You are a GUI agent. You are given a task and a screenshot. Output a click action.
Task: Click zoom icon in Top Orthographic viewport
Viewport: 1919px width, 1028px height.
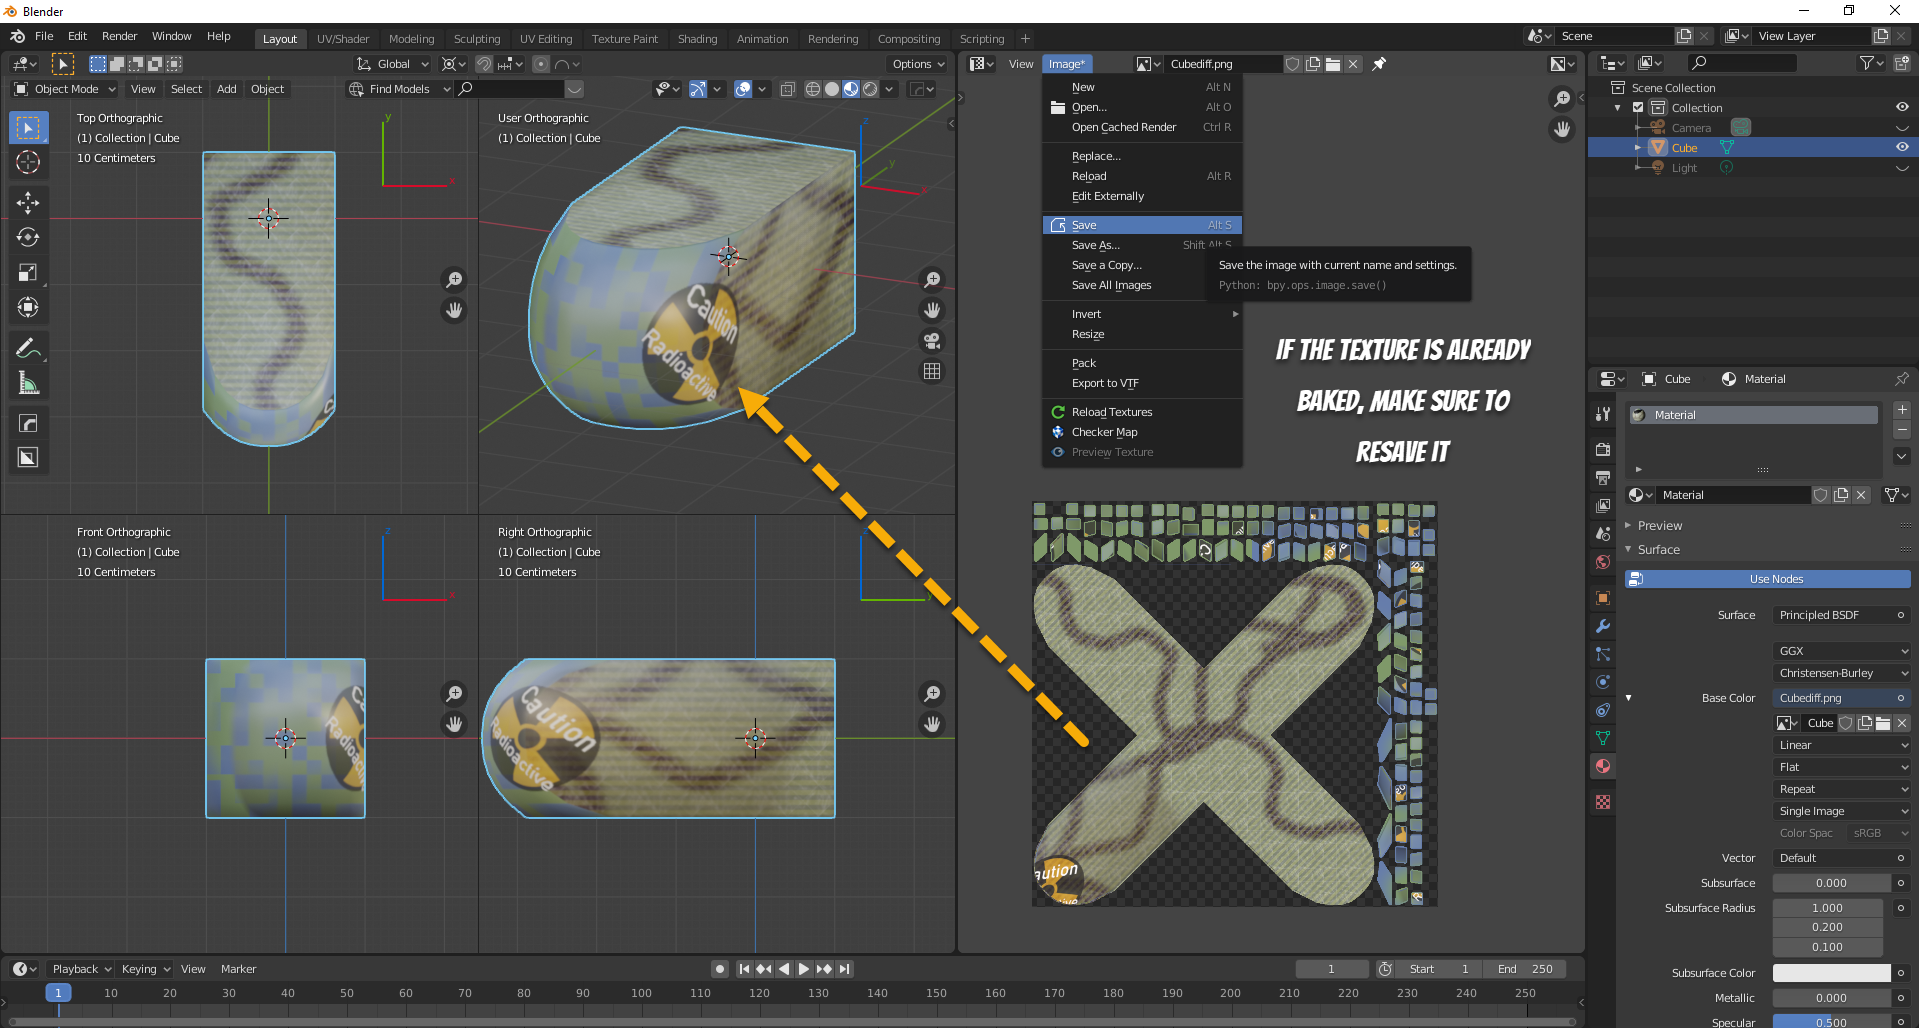pos(454,280)
